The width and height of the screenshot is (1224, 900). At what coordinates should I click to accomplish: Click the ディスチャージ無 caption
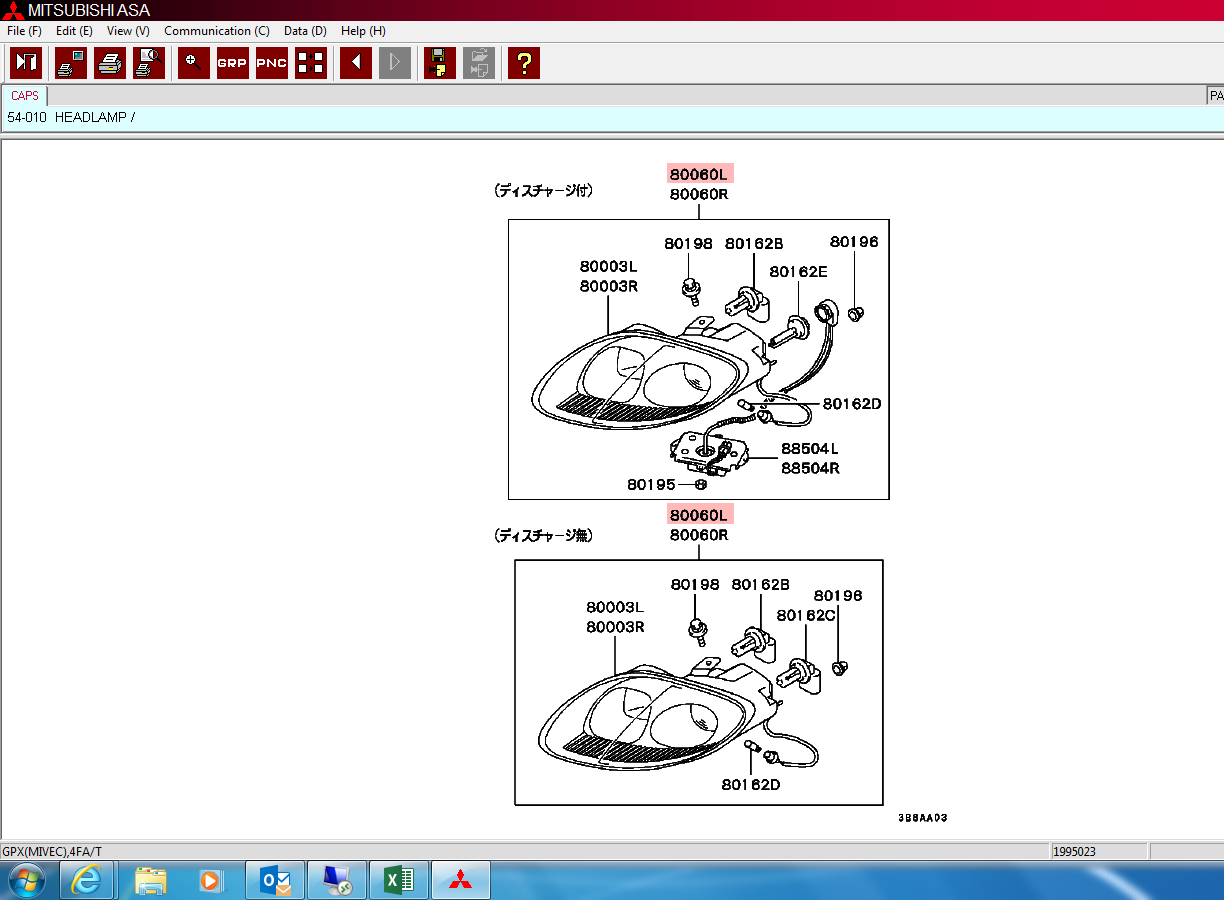pyautogui.click(x=544, y=536)
